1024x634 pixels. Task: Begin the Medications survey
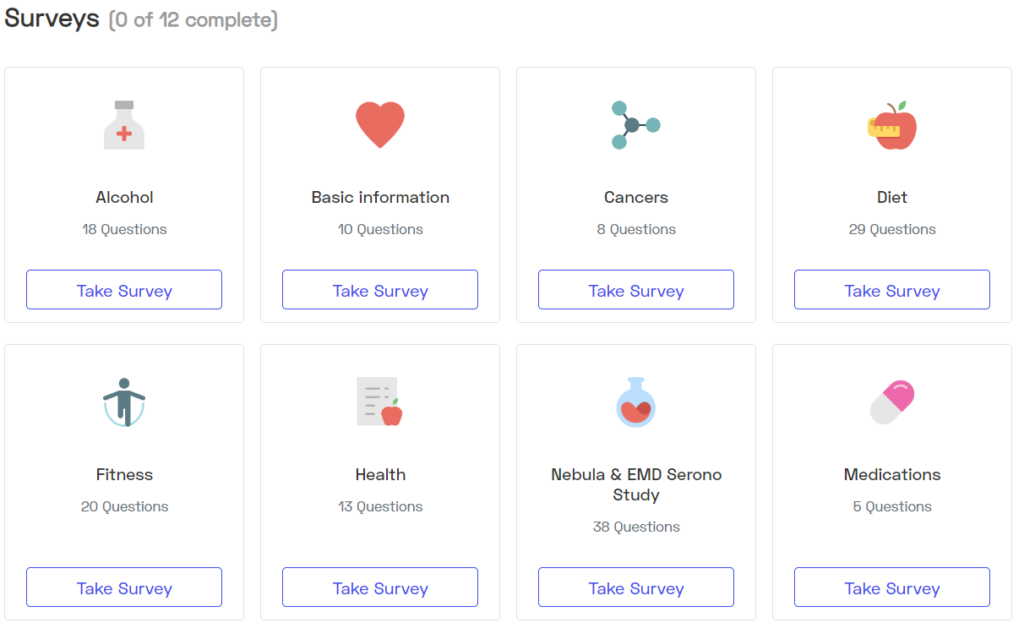point(892,588)
